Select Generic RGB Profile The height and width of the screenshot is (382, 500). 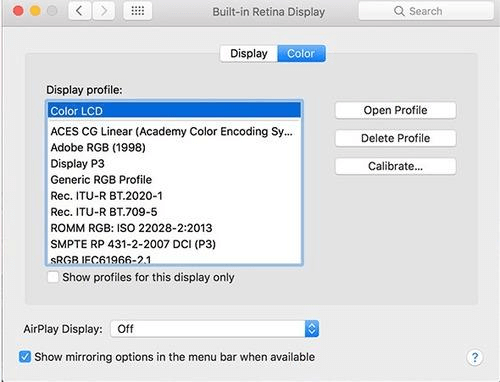click(174, 180)
